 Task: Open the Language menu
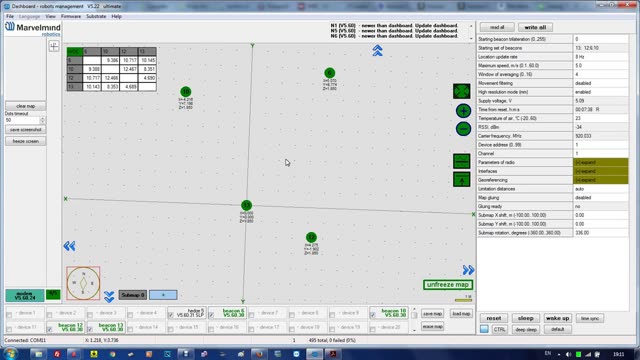[29, 16]
